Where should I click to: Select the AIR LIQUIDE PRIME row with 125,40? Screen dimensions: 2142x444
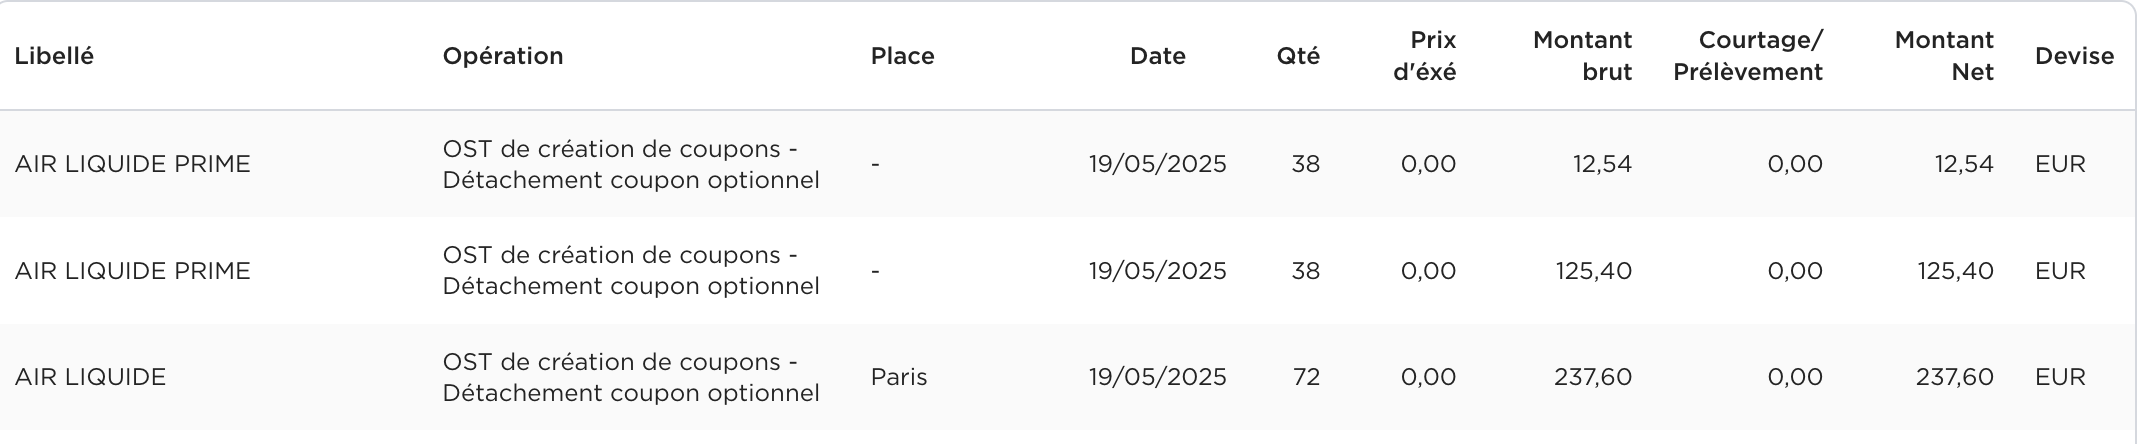pos(1068,271)
